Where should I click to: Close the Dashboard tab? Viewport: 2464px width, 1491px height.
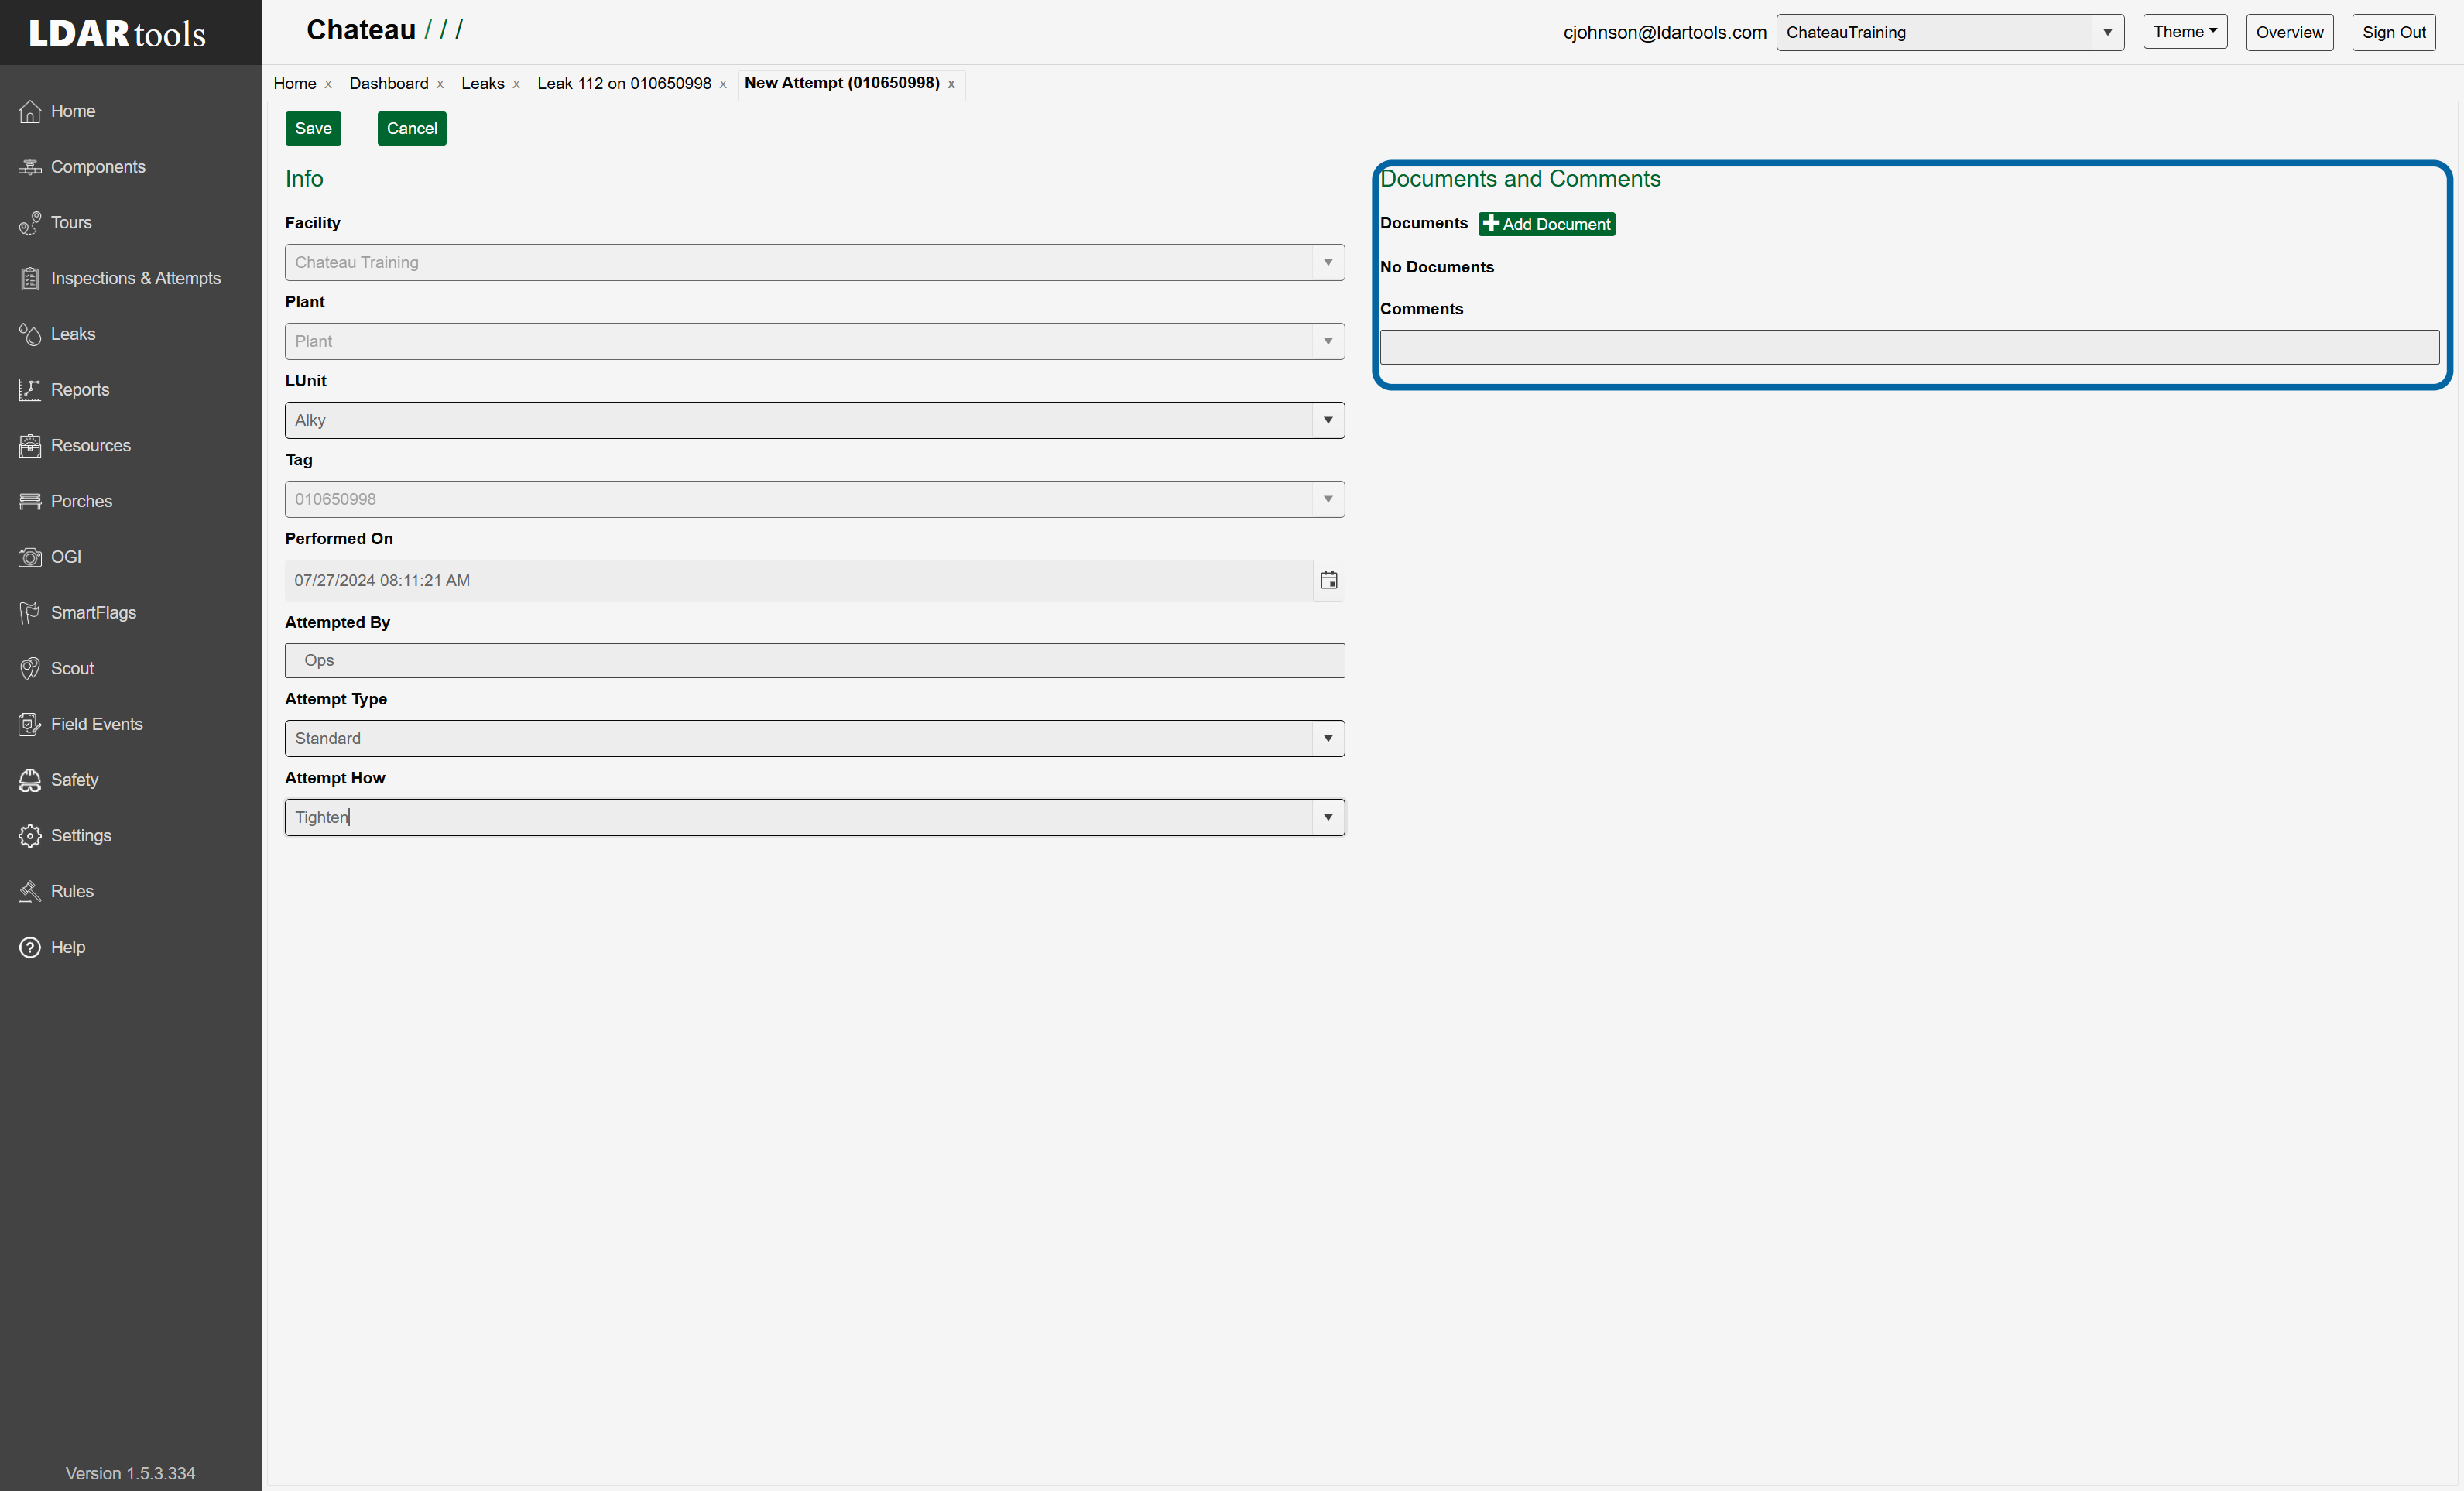coord(440,84)
